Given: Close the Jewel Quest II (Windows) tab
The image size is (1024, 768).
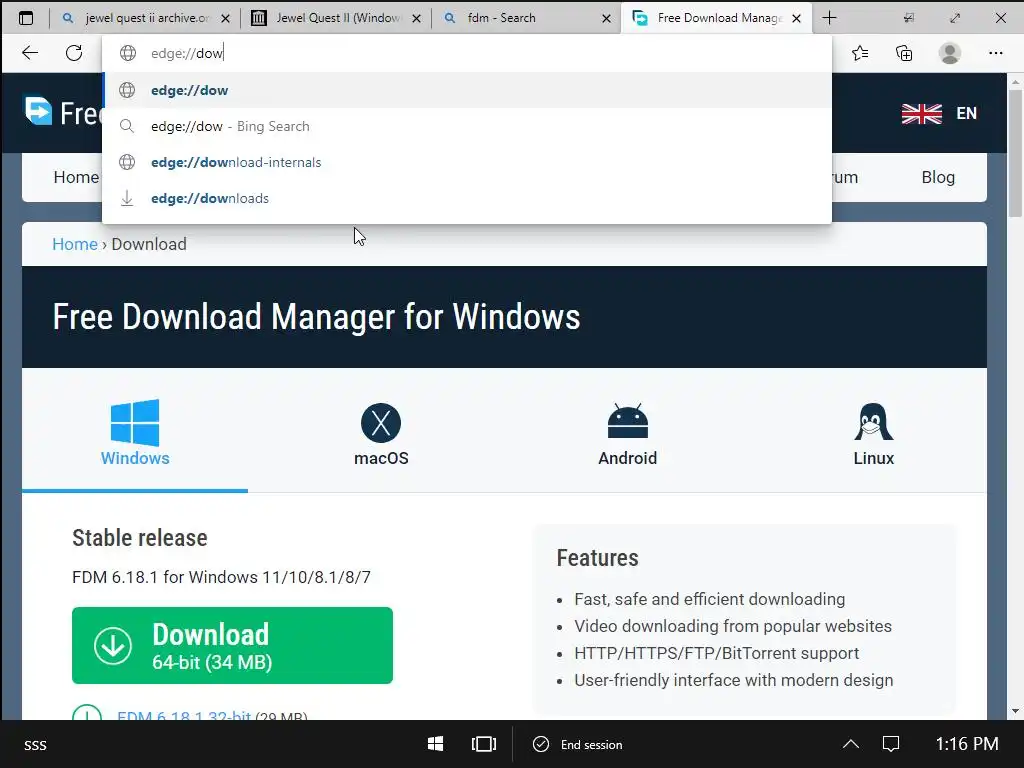Looking at the screenshot, I should point(416,18).
